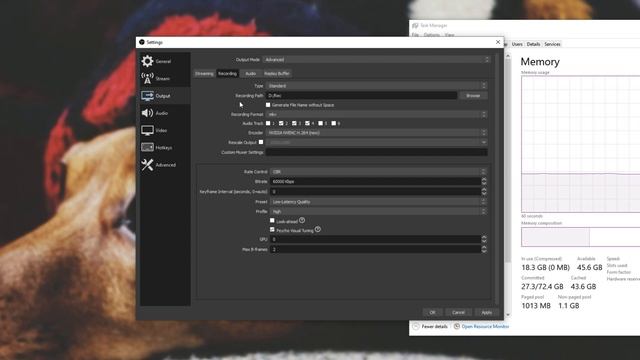
Task: Open the Recording Format dropdown
Action: 376,114
